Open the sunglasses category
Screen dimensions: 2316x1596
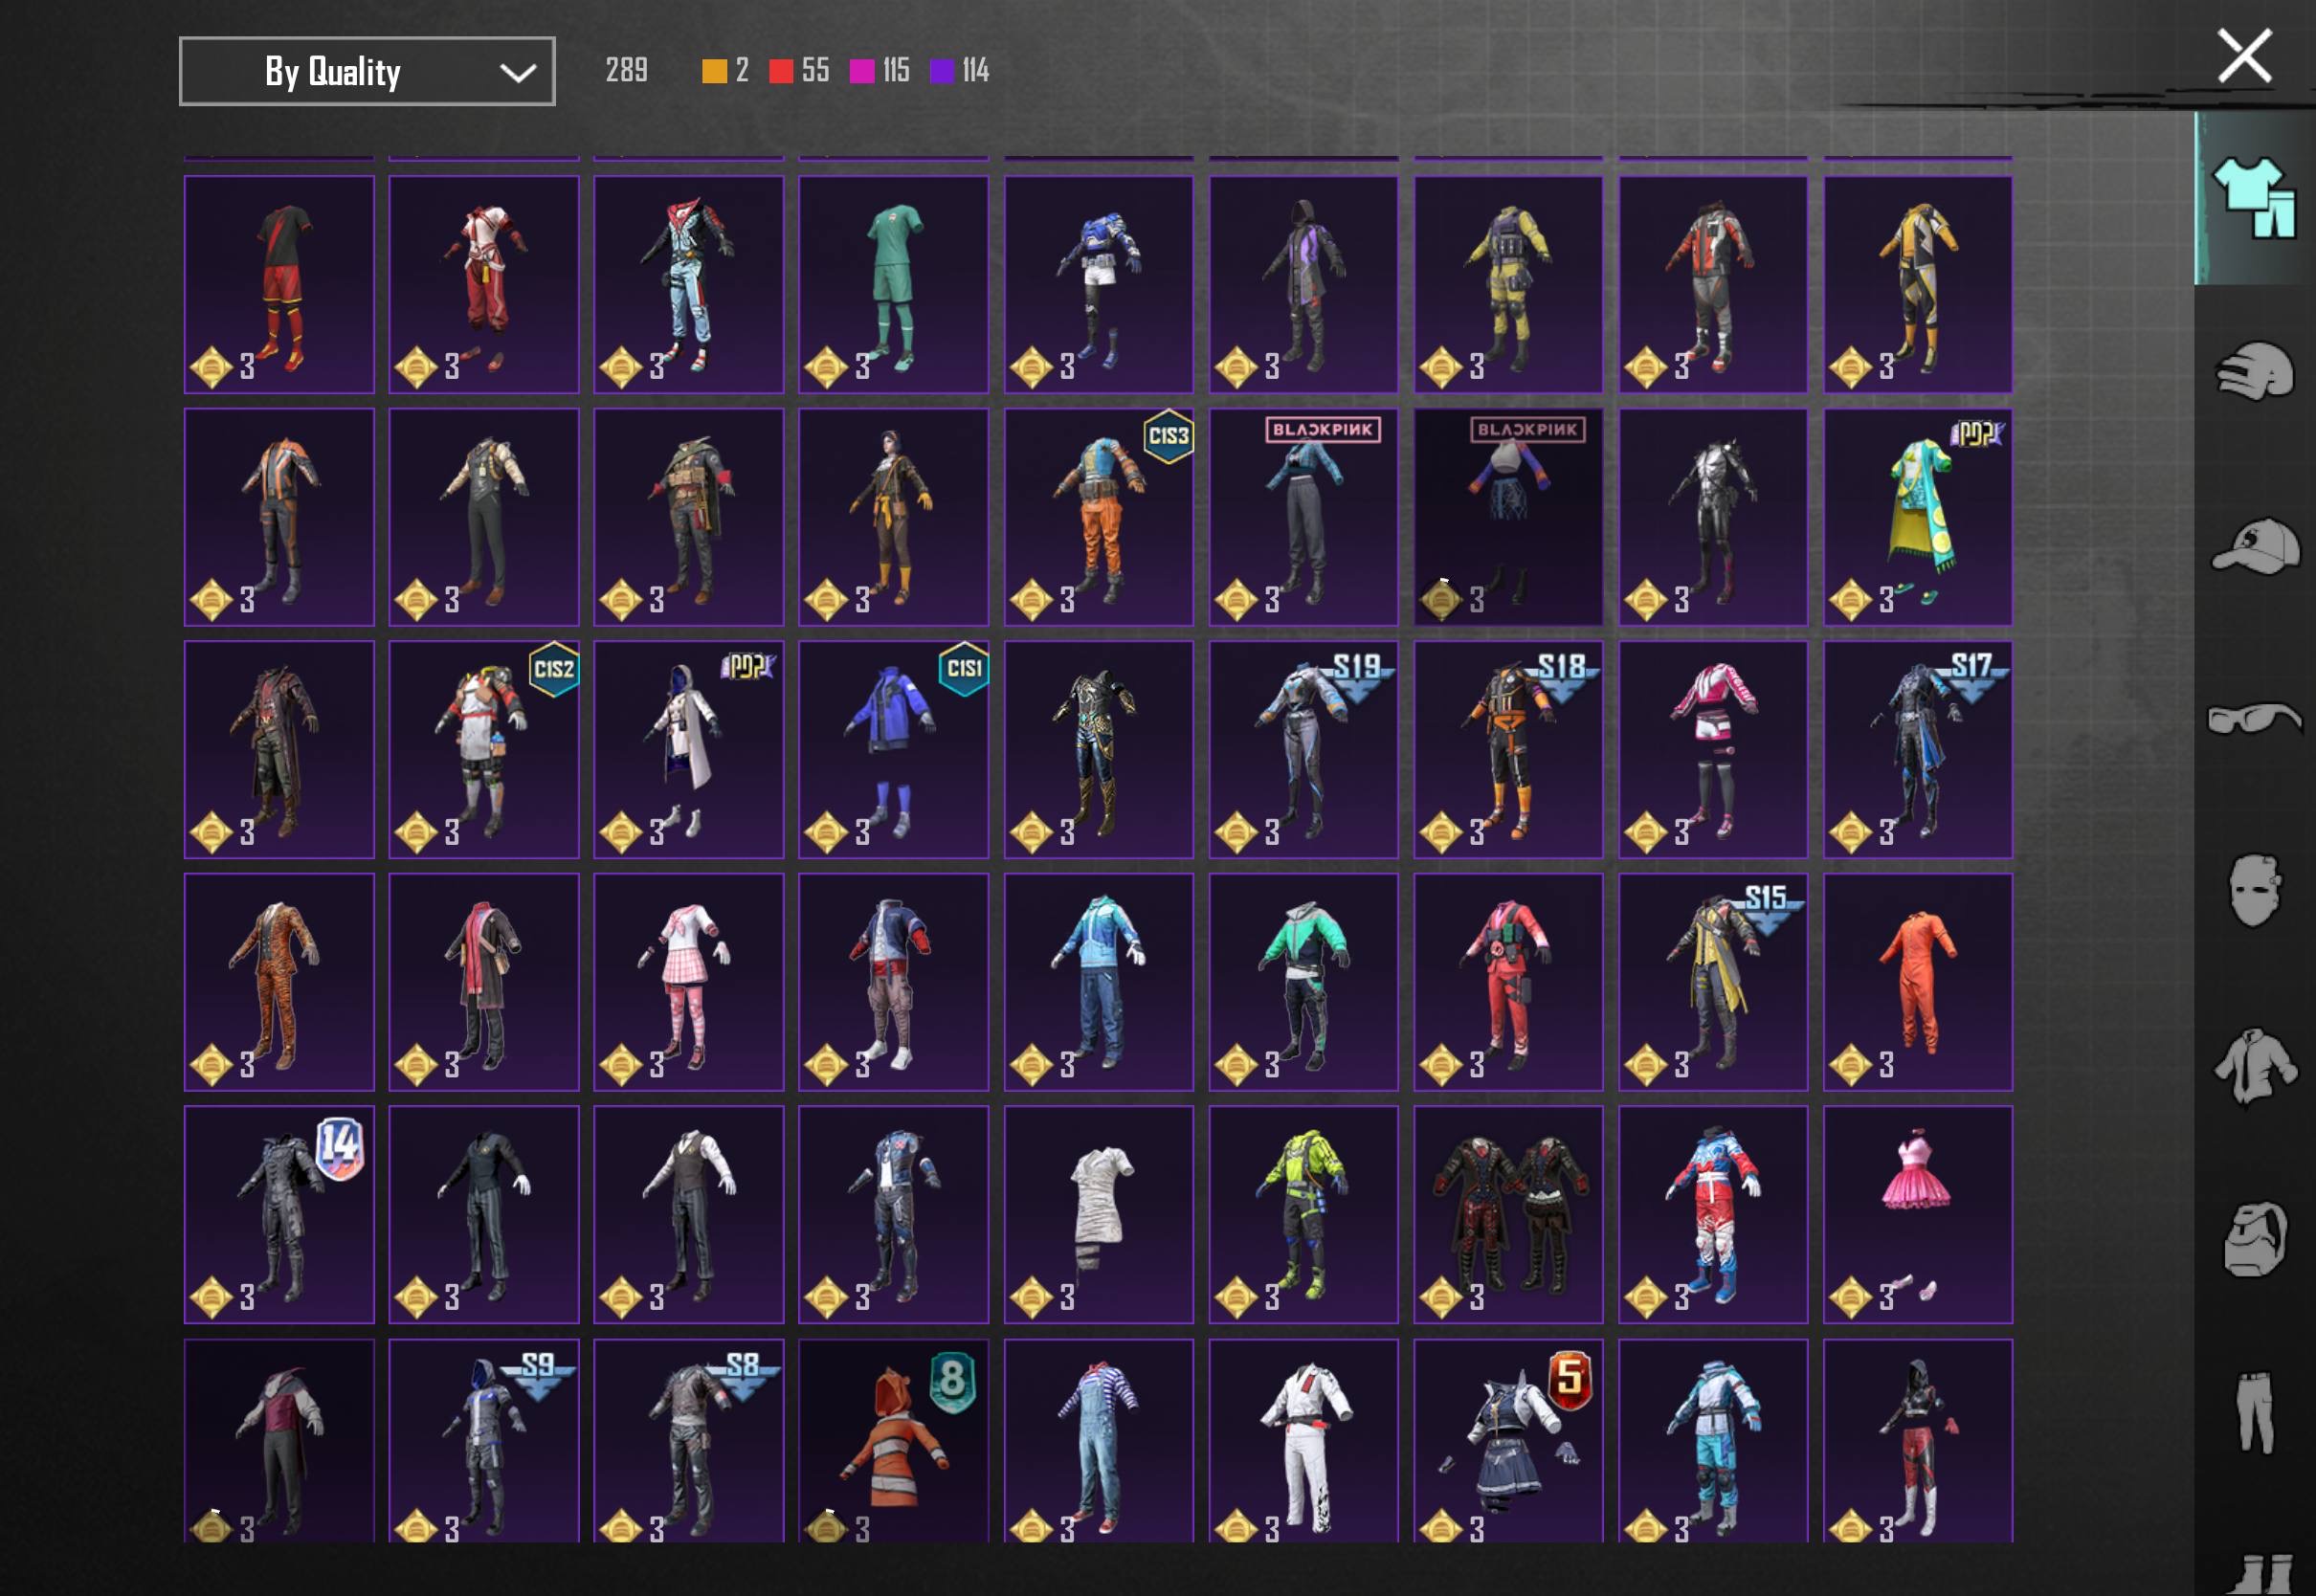[2255, 718]
